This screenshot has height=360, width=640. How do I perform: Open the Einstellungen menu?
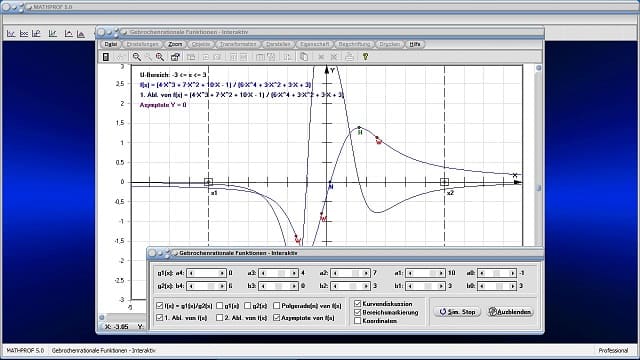(142, 44)
